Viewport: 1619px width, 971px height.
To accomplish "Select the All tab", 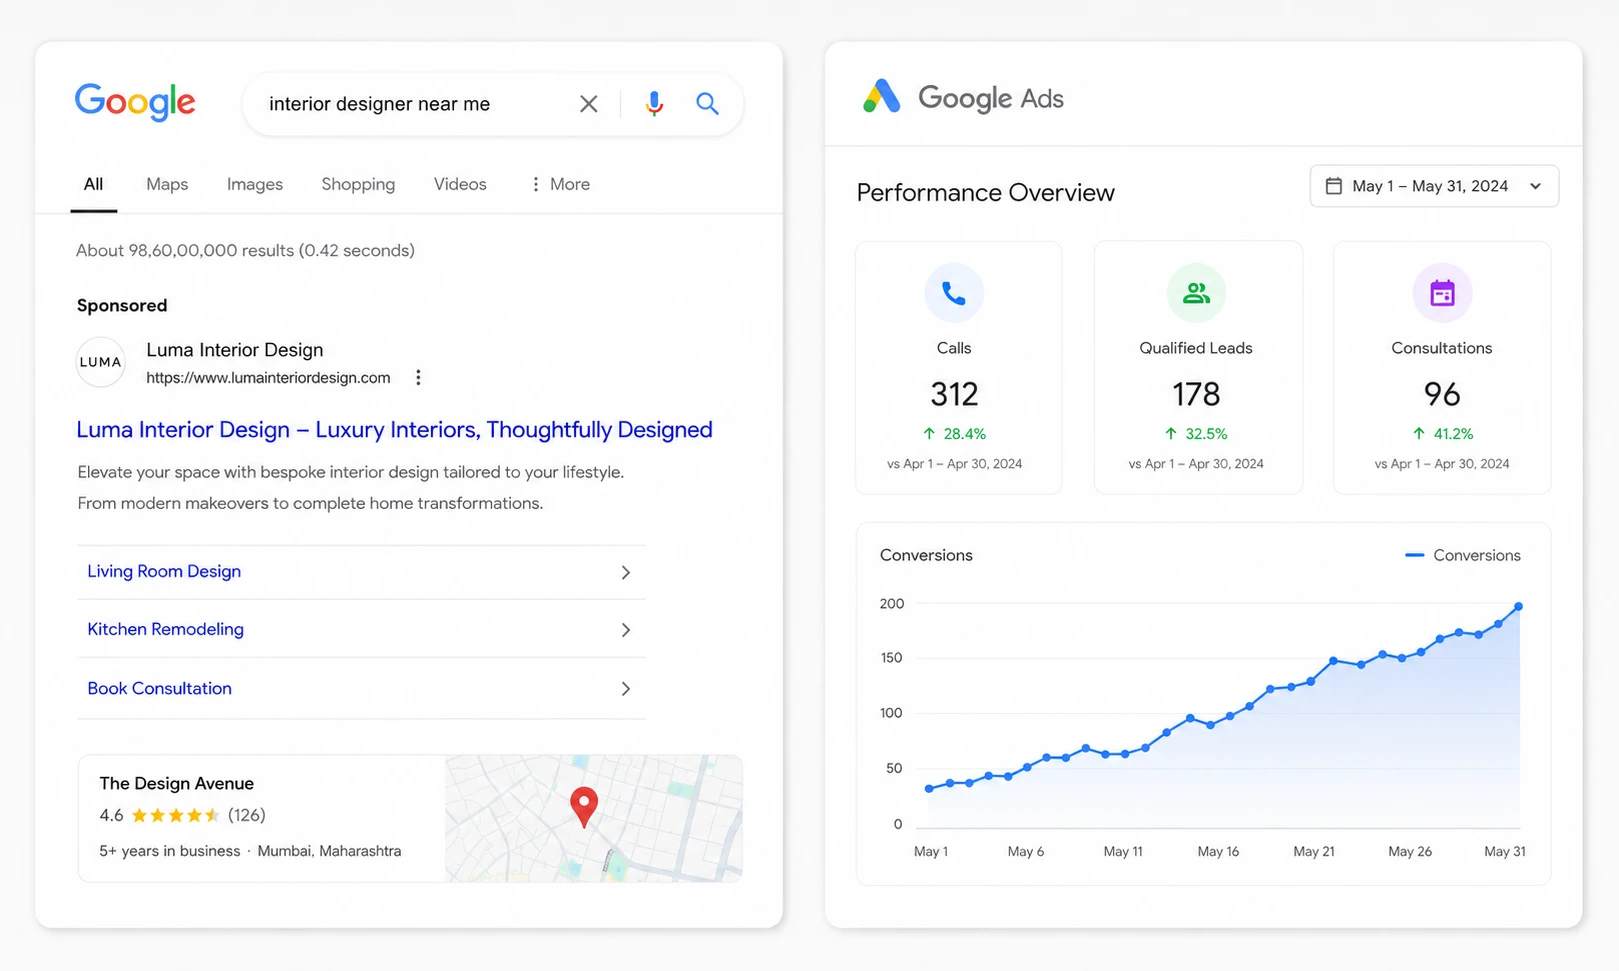I will 94,184.
